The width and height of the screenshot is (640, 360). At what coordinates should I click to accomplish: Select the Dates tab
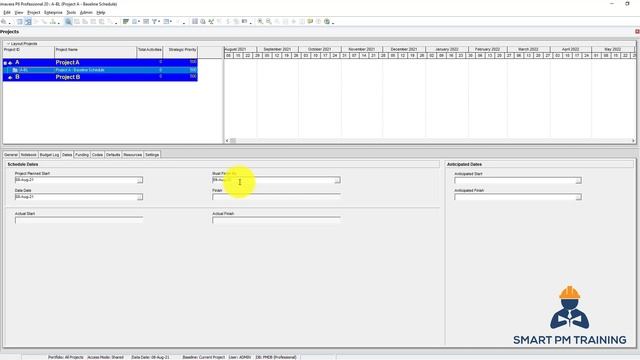tap(67, 155)
